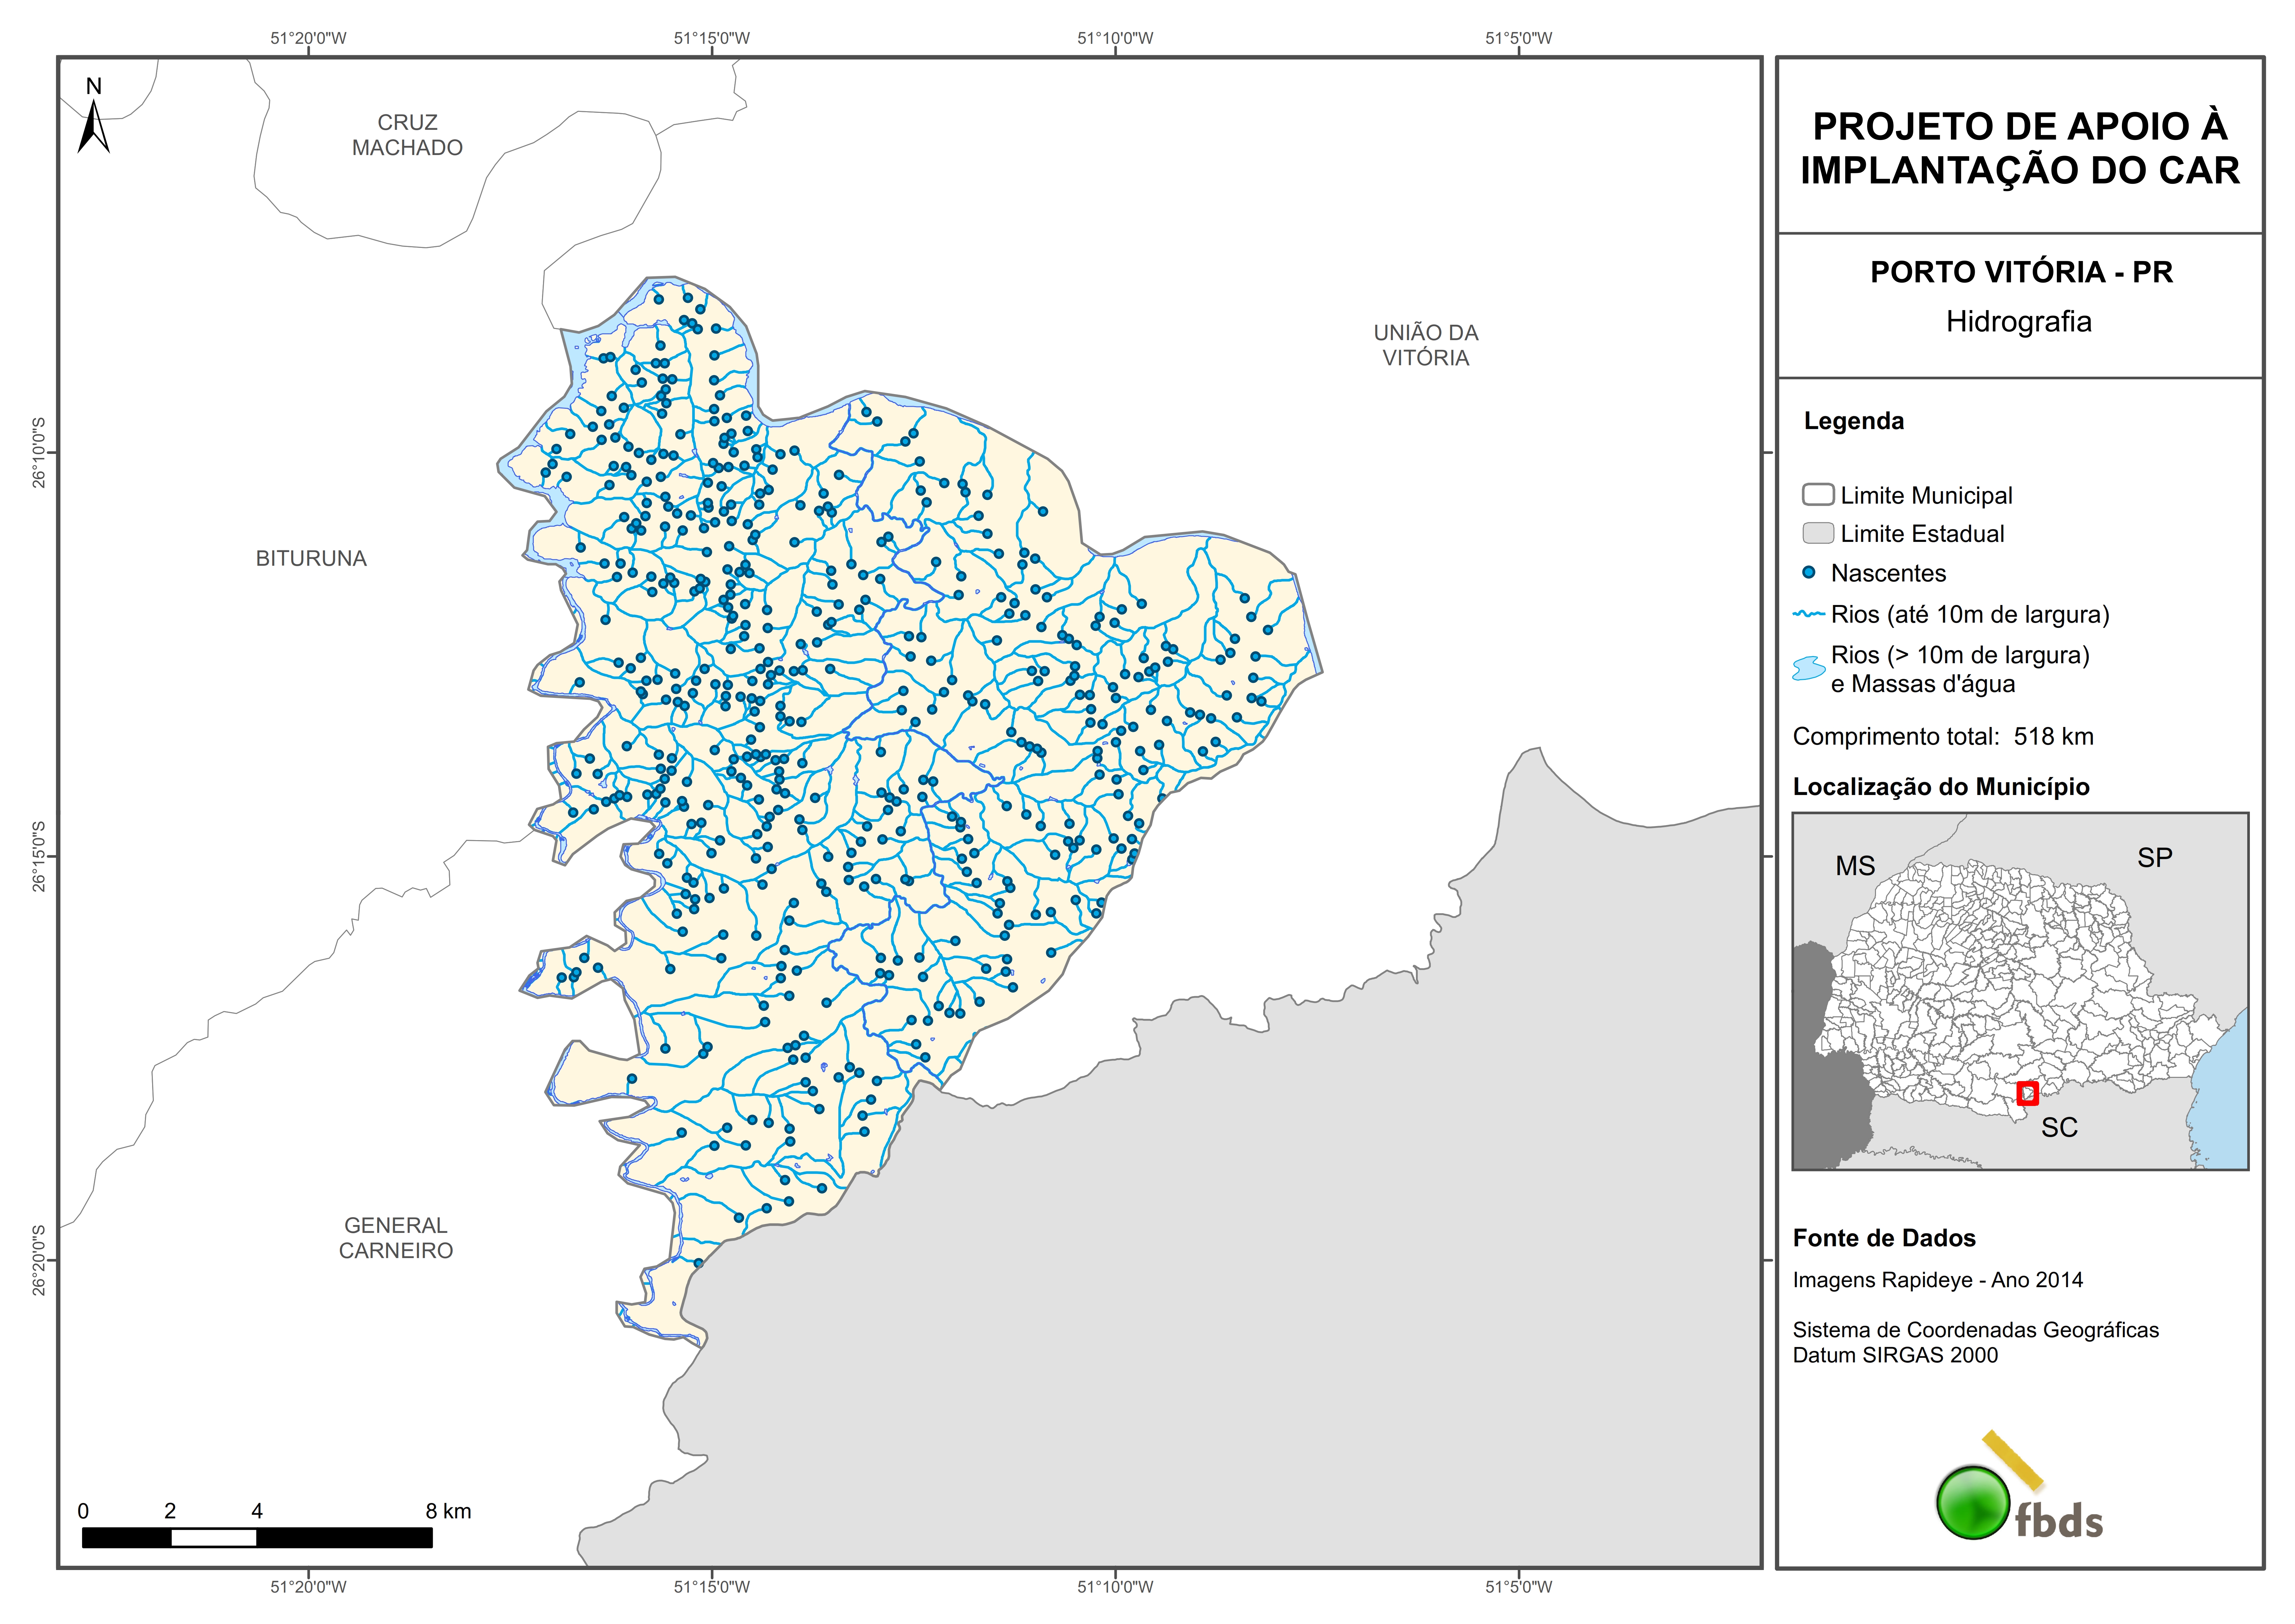
Task: Click the GENERAL CARNEIRO map label
Action: 396,1238
